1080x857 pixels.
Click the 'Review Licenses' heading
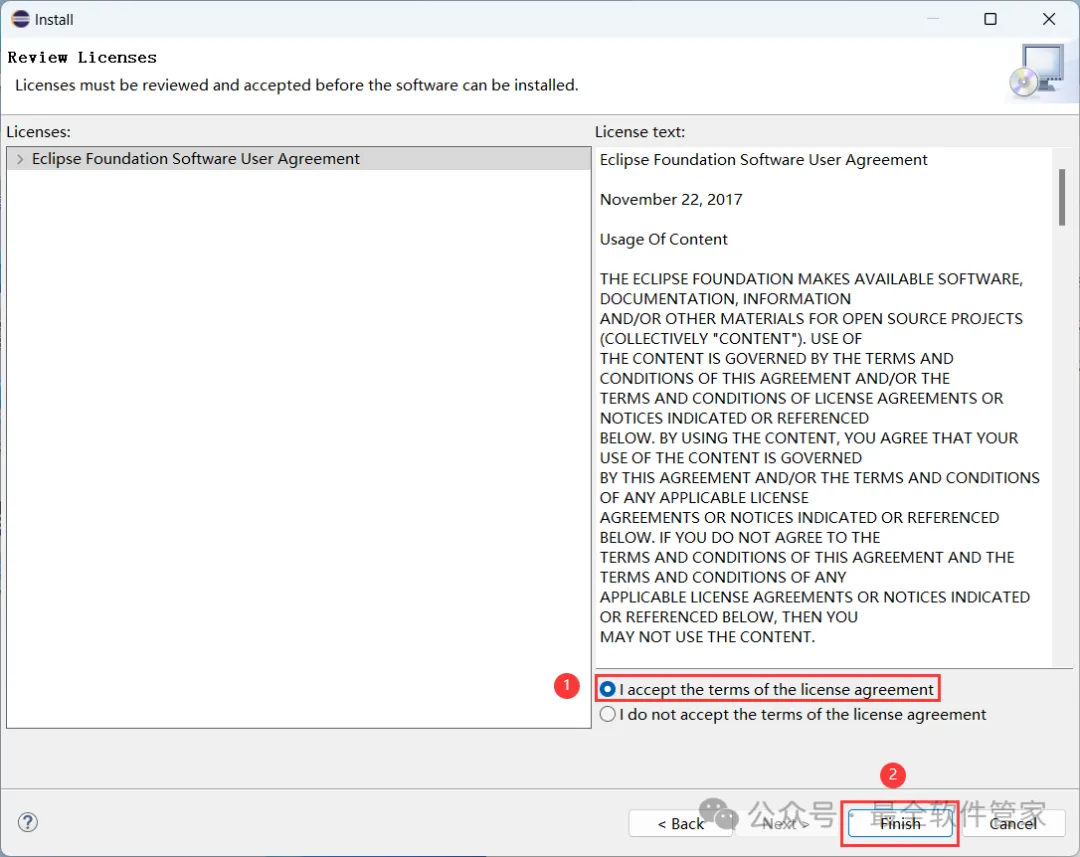[x=82, y=57]
